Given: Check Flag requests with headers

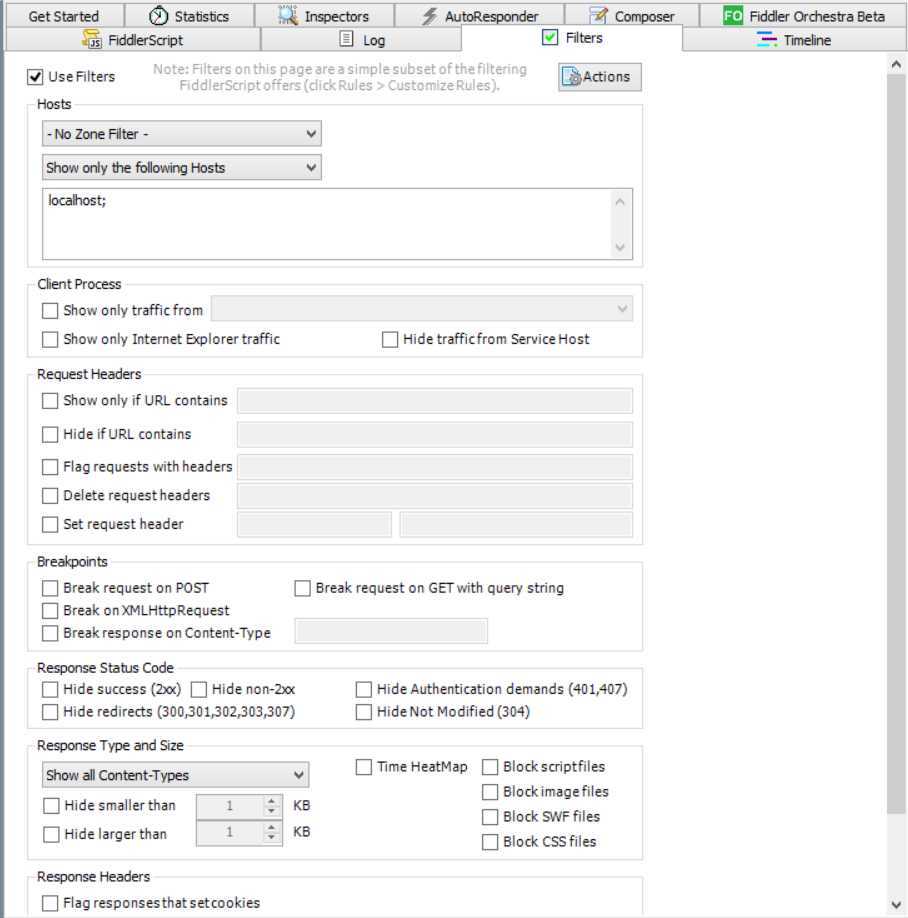Looking at the screenshot, I should tap(50, 467).
